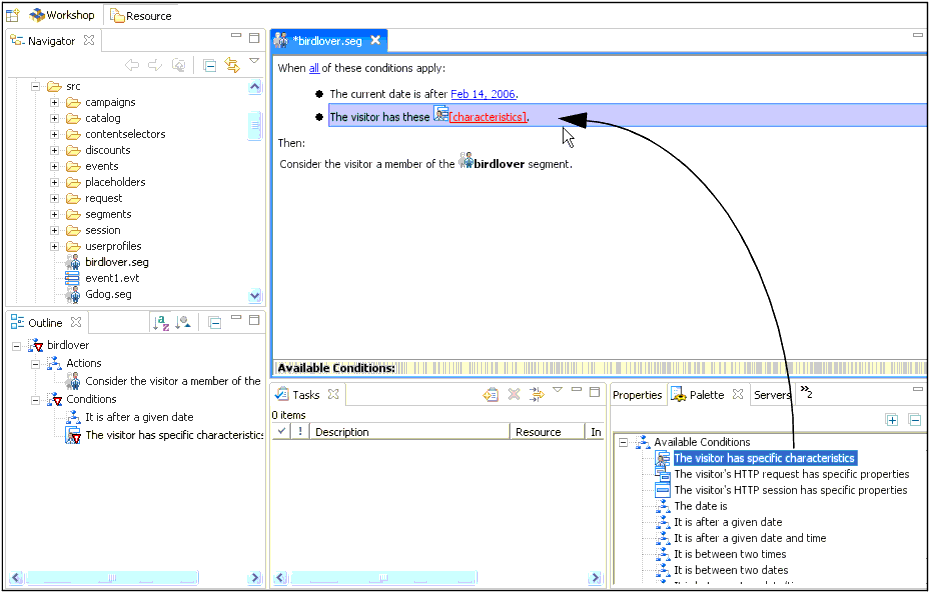Click Navigator scroll up arrow
This screenshot has width=930, height=593.
pyautogui.click(x=254, y=87)
